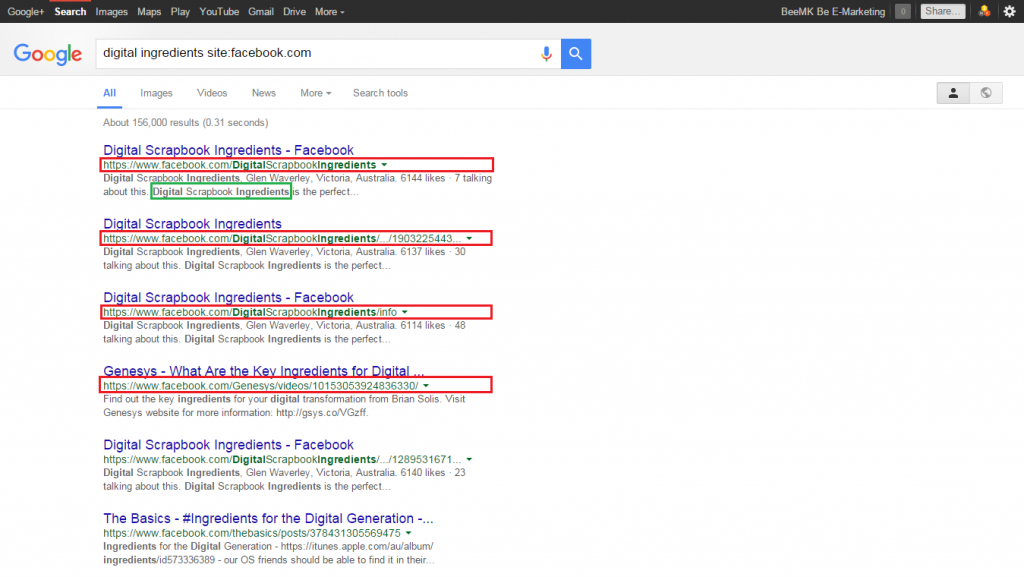Go to Images in the top bar
The image size is (1024, 577).
[x=112, y=12]
